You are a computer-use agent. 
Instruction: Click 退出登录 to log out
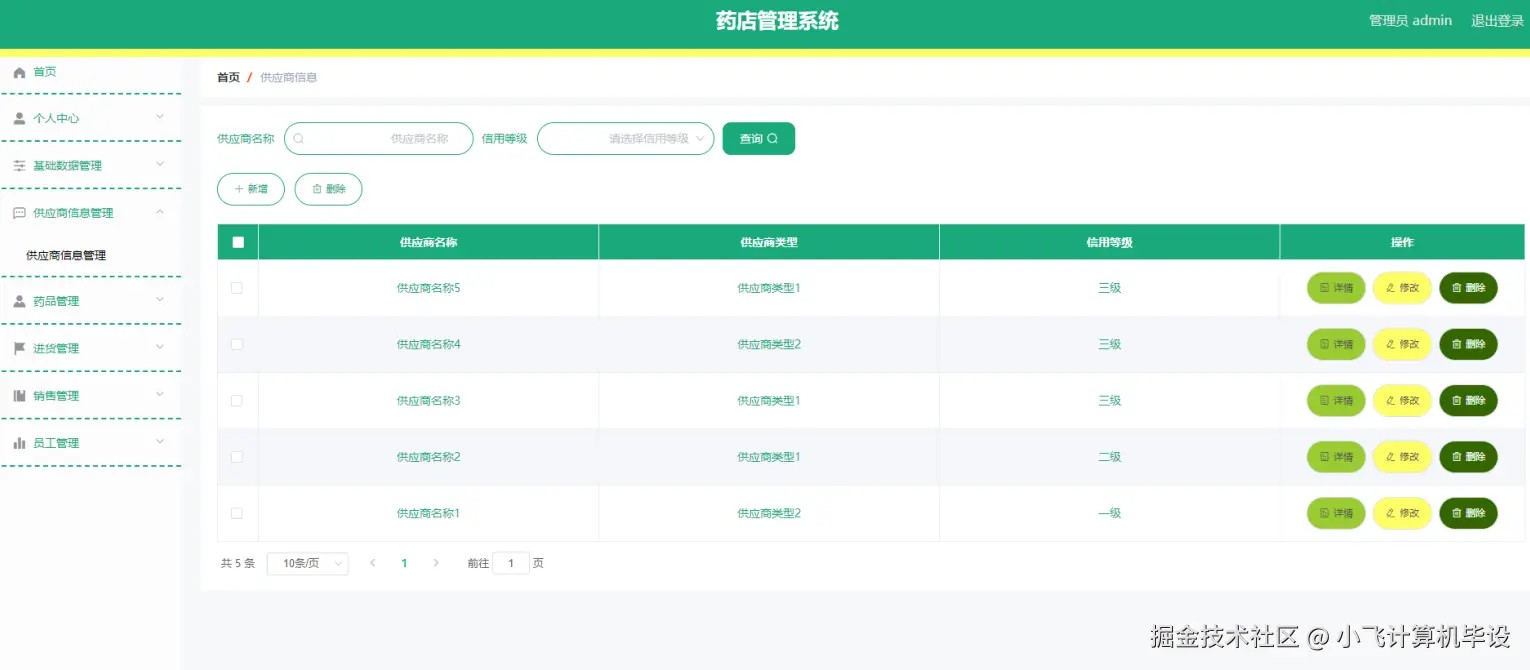1497,20
